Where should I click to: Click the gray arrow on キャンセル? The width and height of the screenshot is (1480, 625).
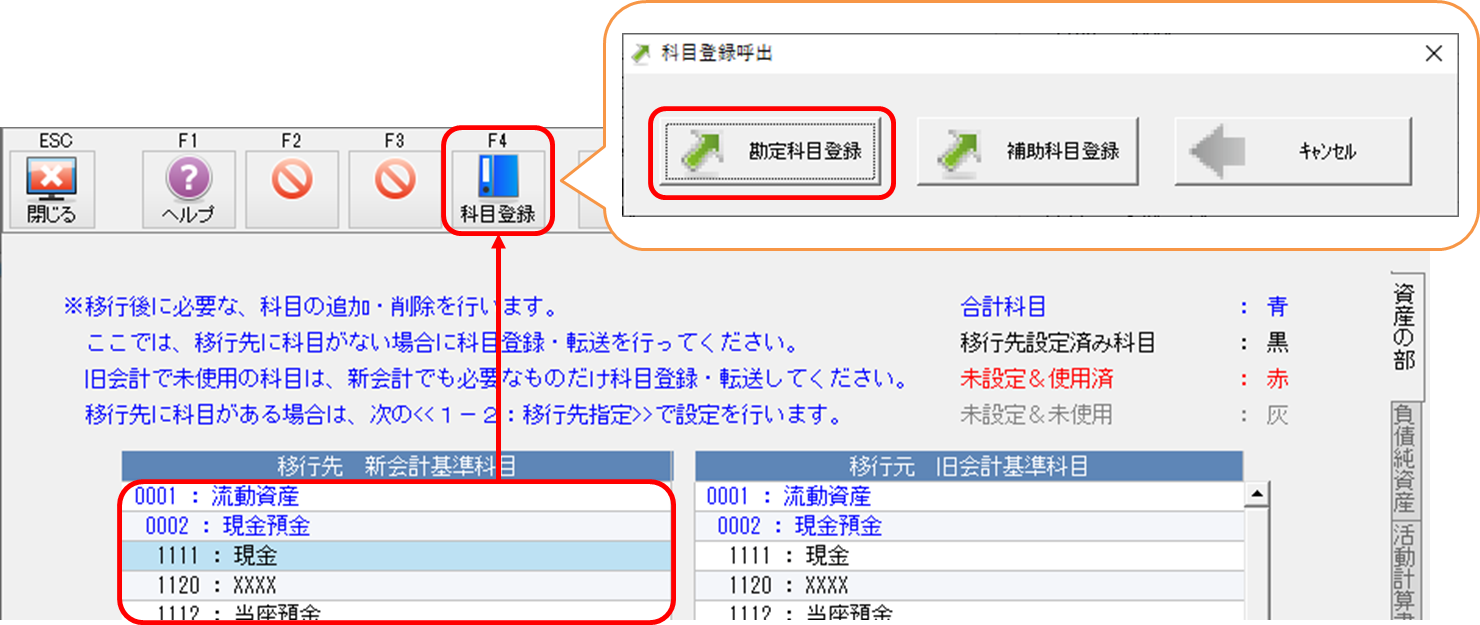point(1217,152)
